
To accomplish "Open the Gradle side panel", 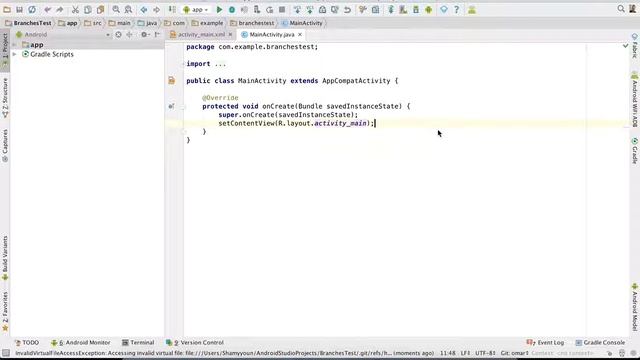I will (x=635, y=151).
